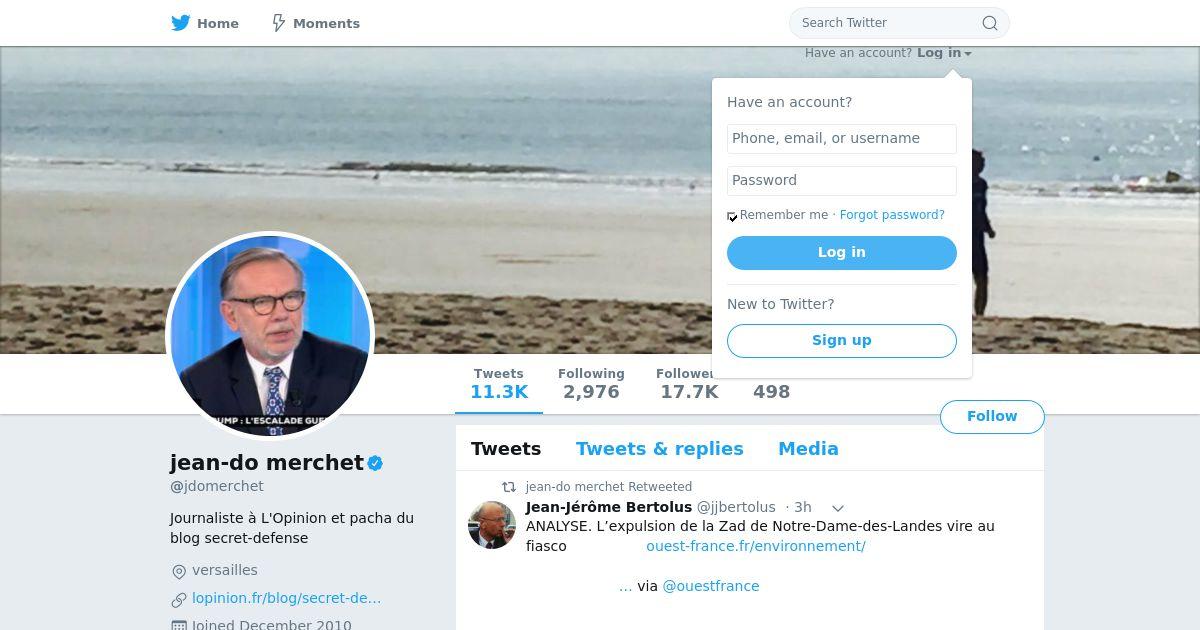Switch to the Media tab

(x=808, y=449)
